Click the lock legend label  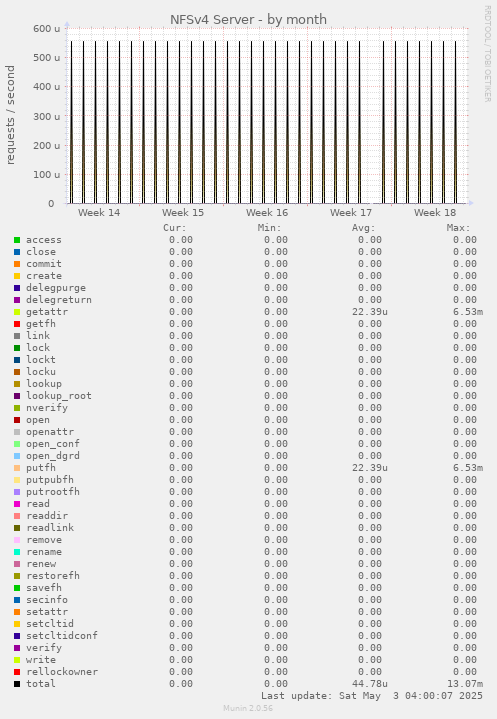[x=38, y=348]
